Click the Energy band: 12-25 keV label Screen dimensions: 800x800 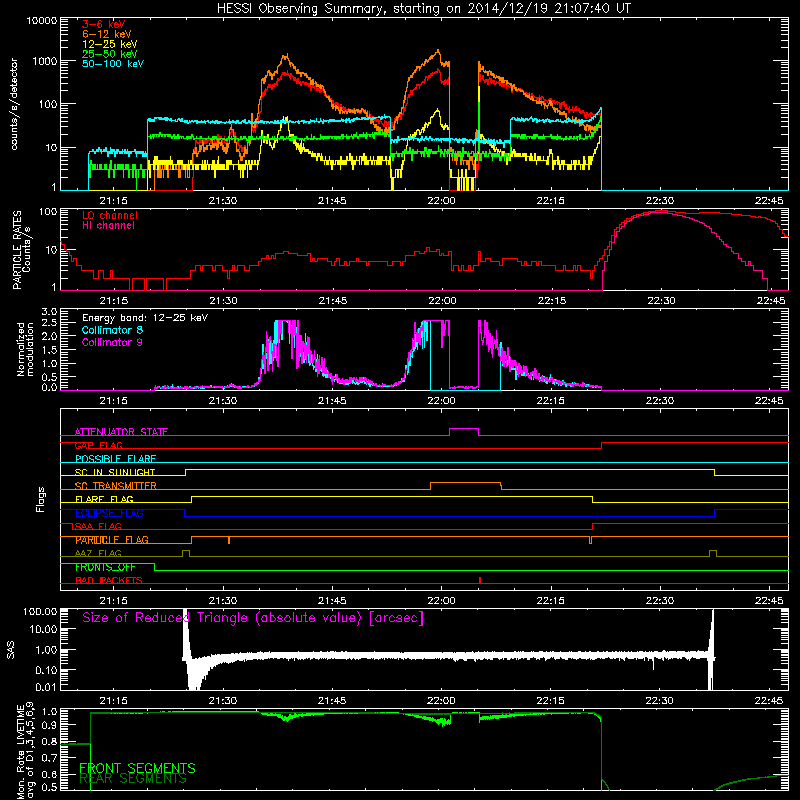[145, 318]
